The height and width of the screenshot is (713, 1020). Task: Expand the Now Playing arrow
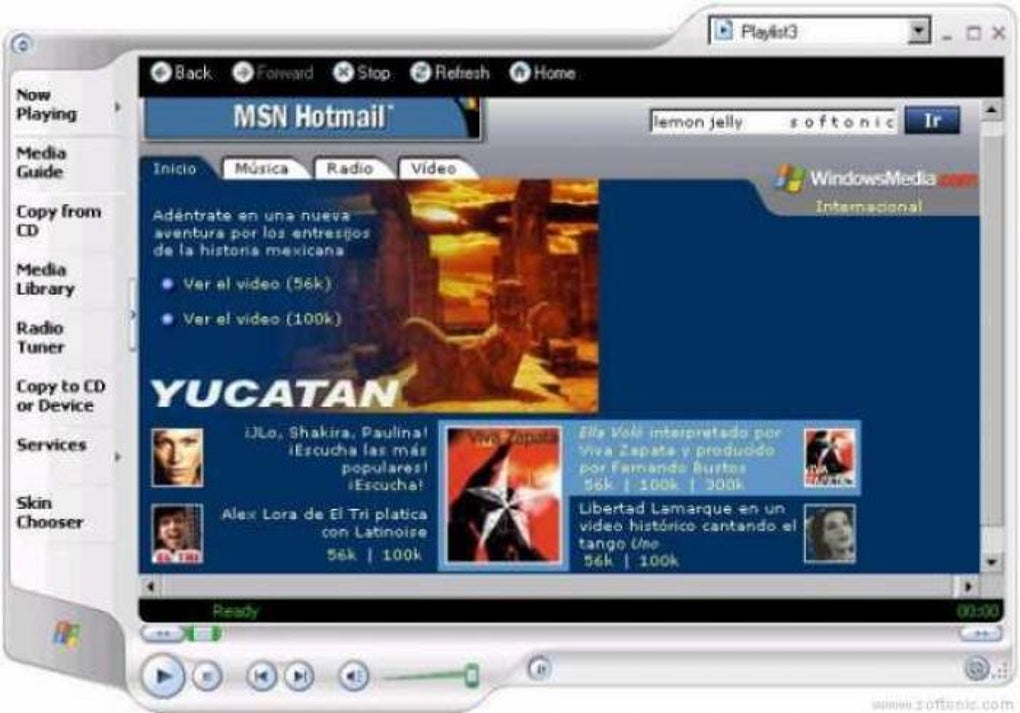pyautogui.click(x=118, y=106)
